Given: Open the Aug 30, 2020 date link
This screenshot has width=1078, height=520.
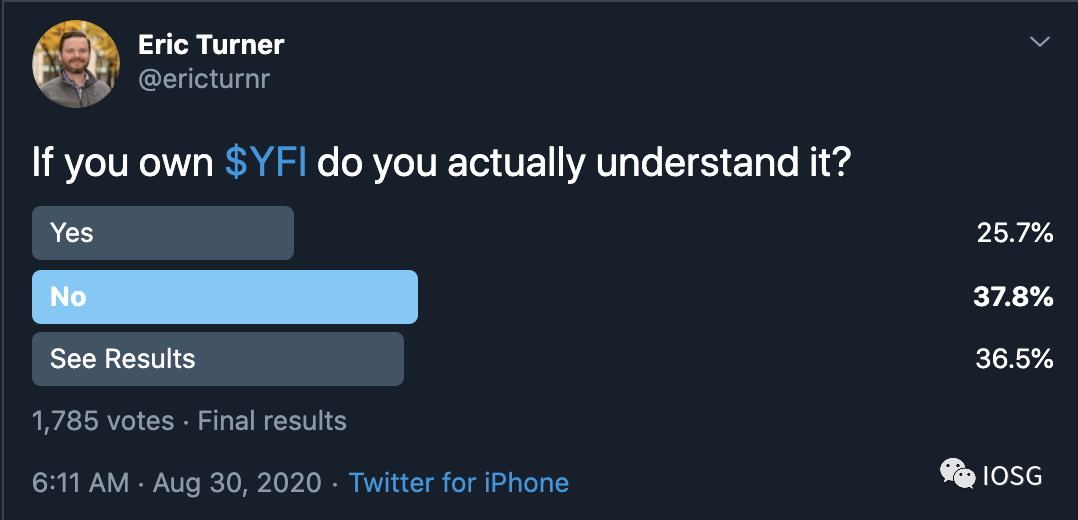Looking at the screenshot, I should click(x=238, y=483).
